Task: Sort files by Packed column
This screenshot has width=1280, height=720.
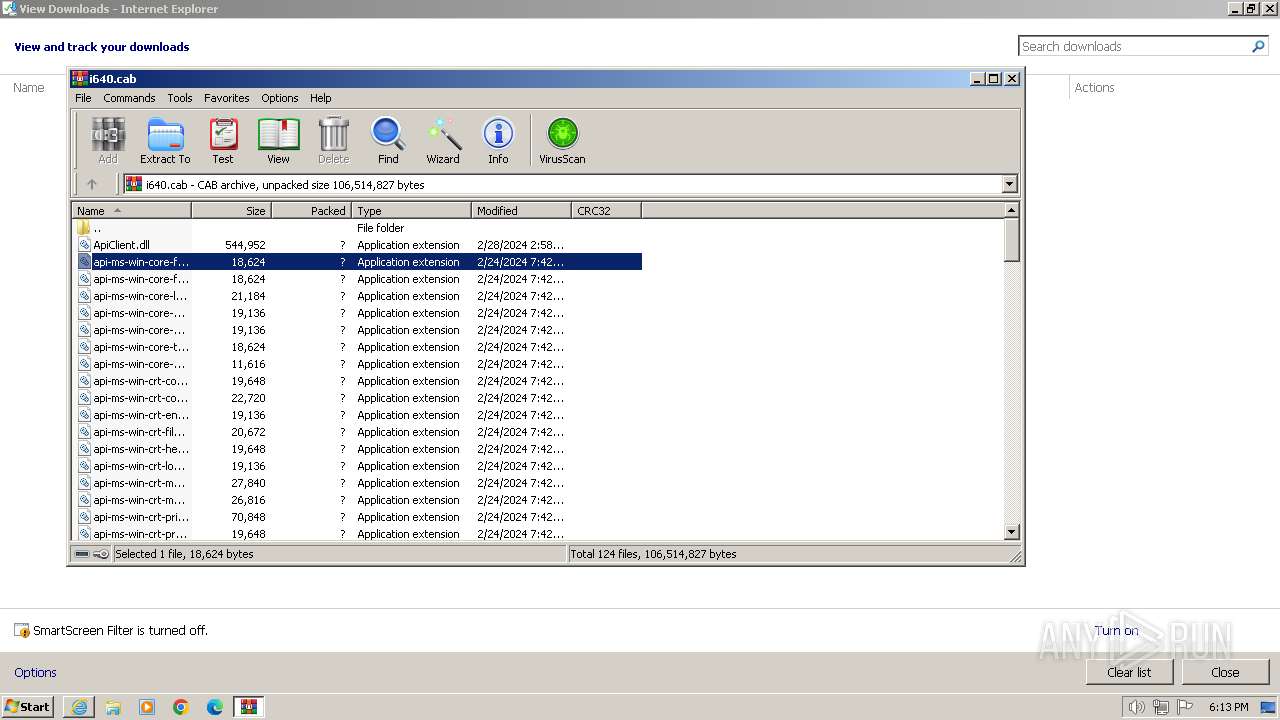Action: pyautogui.click(x=312, y=211)
